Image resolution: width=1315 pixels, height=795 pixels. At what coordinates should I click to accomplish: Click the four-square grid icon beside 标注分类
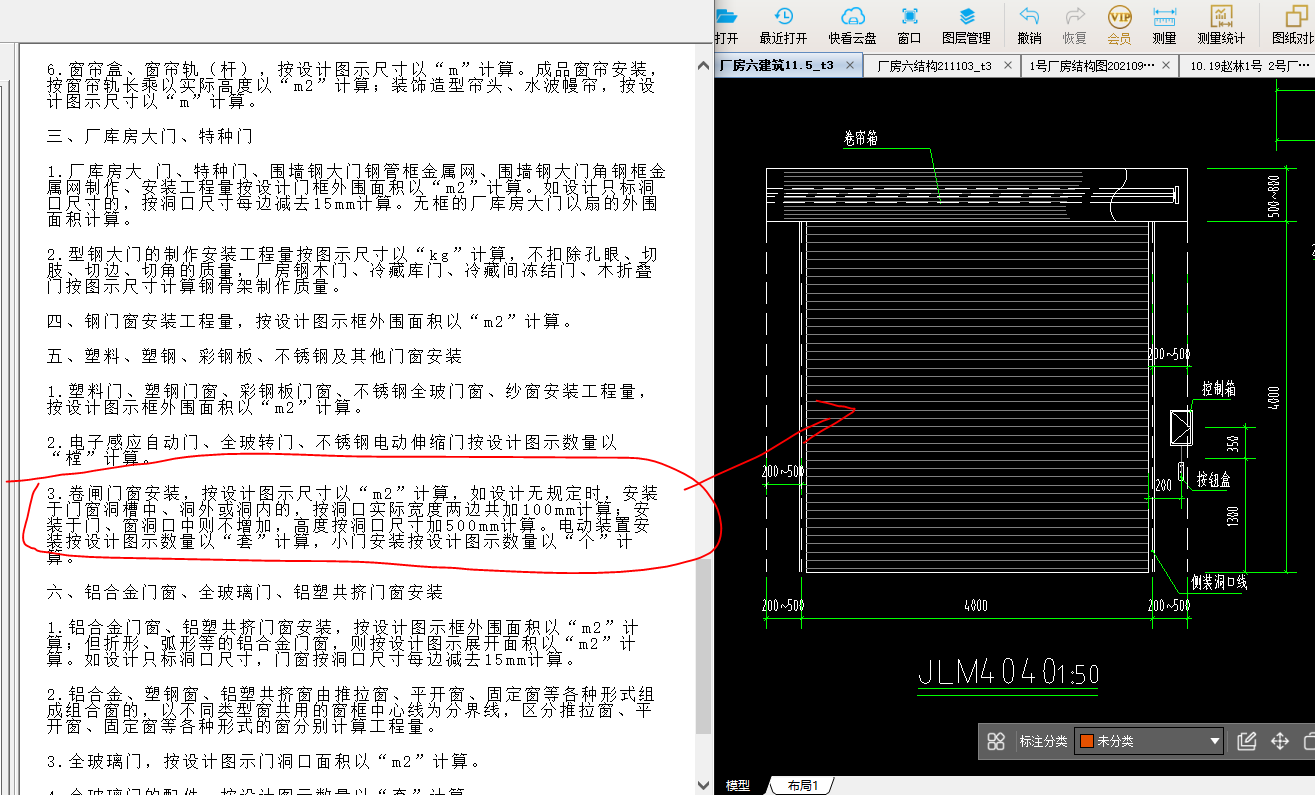[x=996, y=741]
